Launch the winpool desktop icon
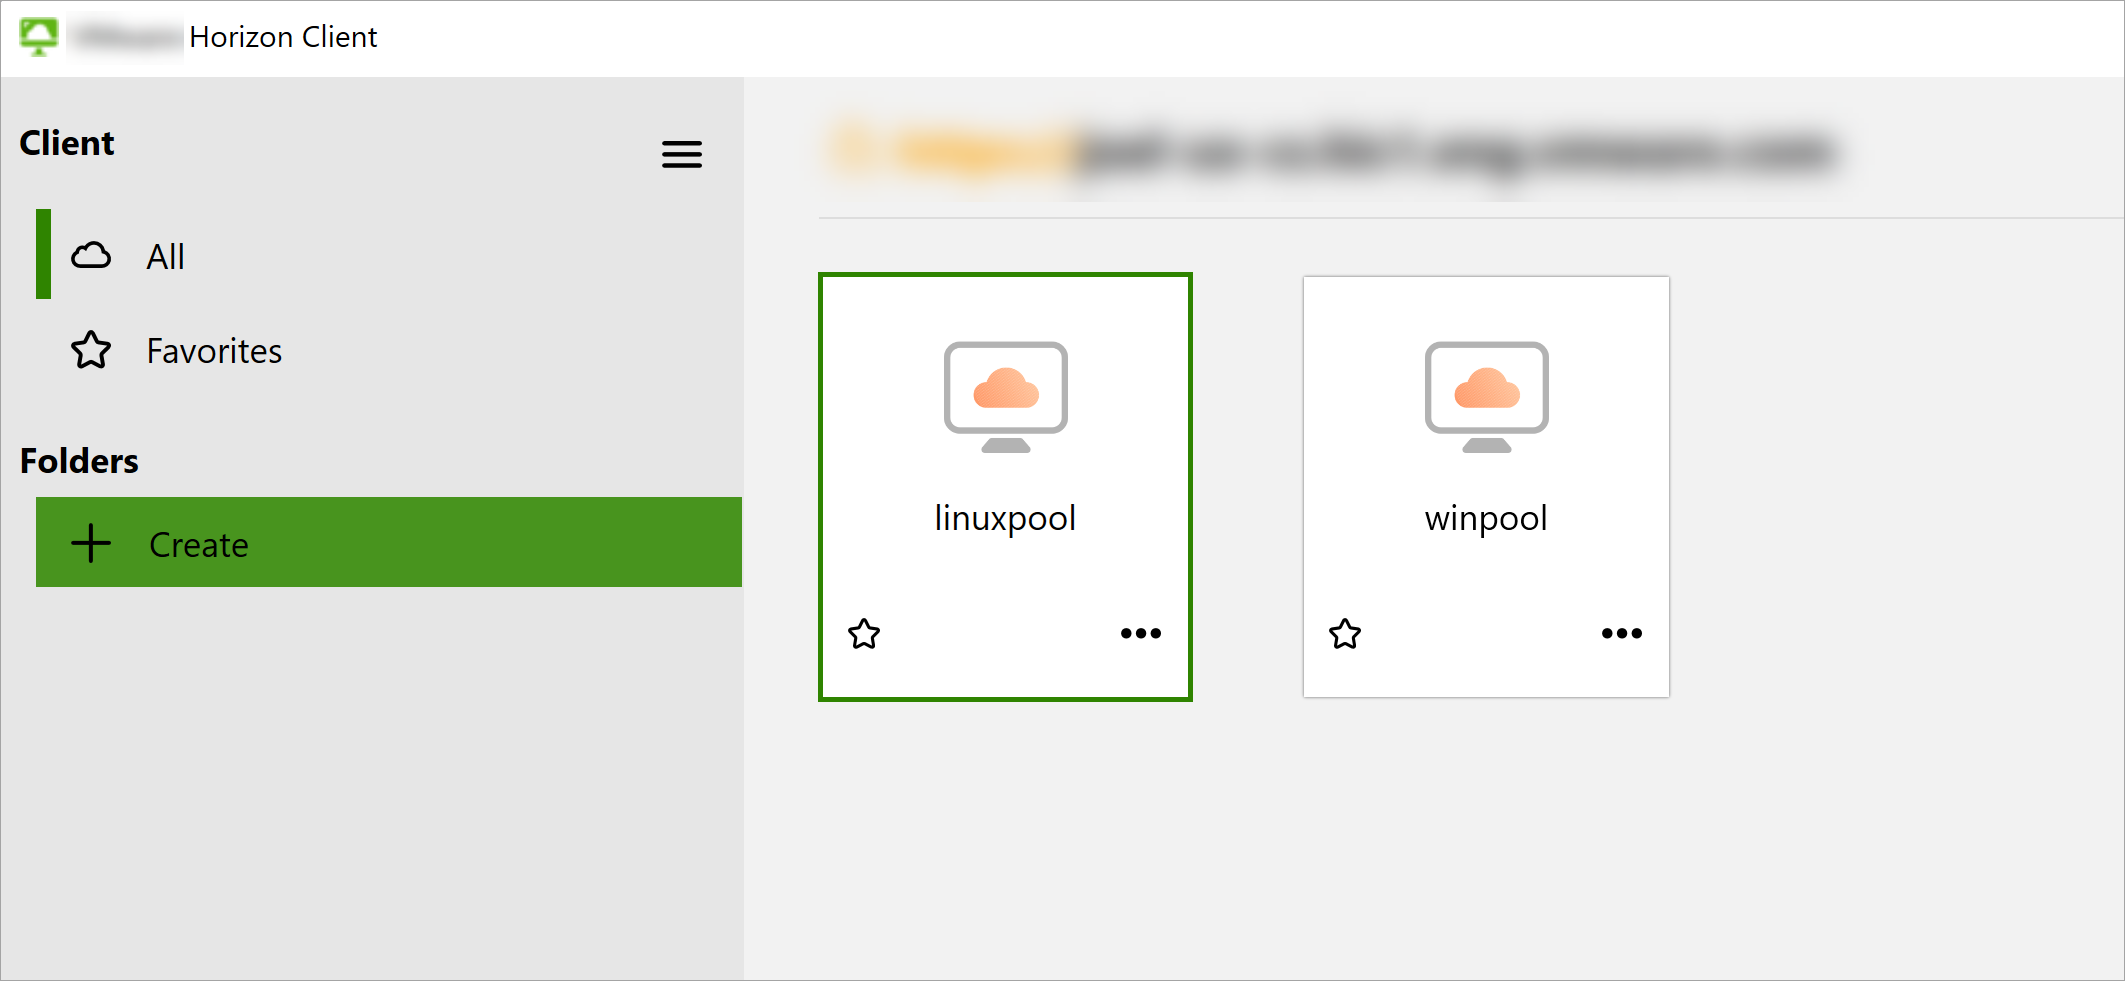 point(1487,397)
